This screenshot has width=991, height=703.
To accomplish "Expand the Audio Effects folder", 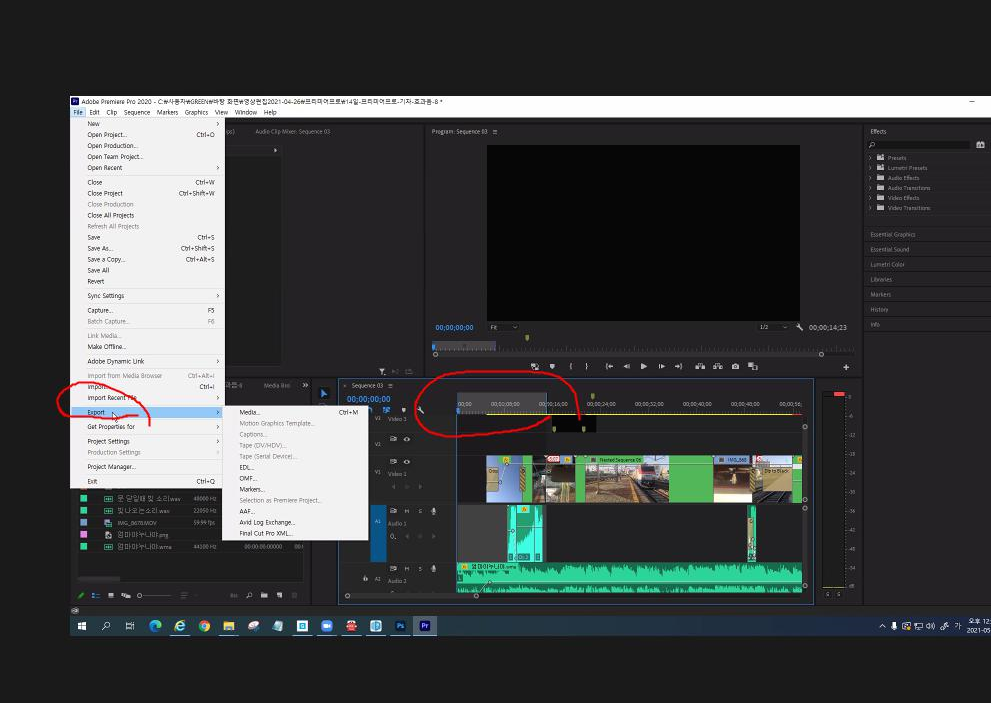I will click(x=870, y=178).
